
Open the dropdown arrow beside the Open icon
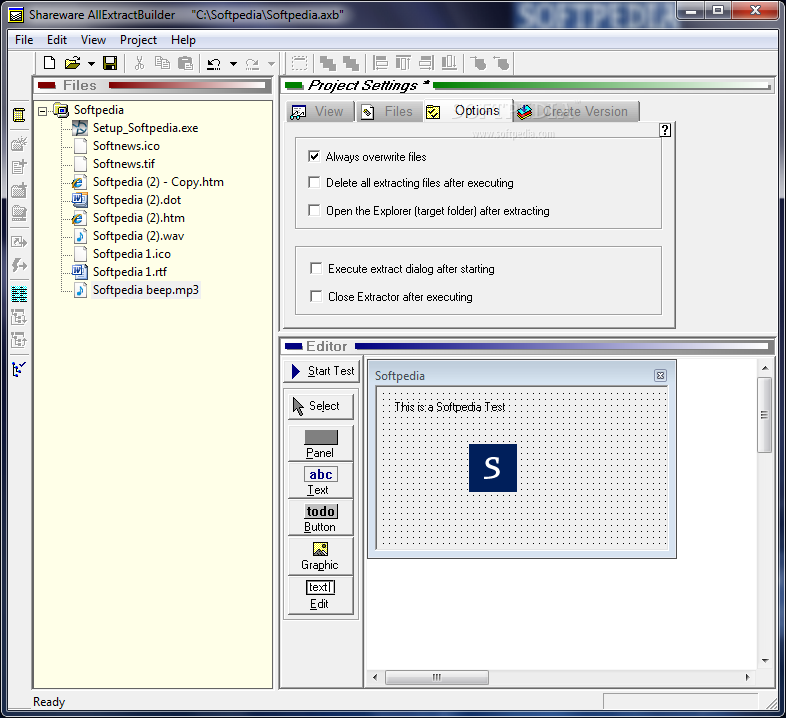pos(91,64)
